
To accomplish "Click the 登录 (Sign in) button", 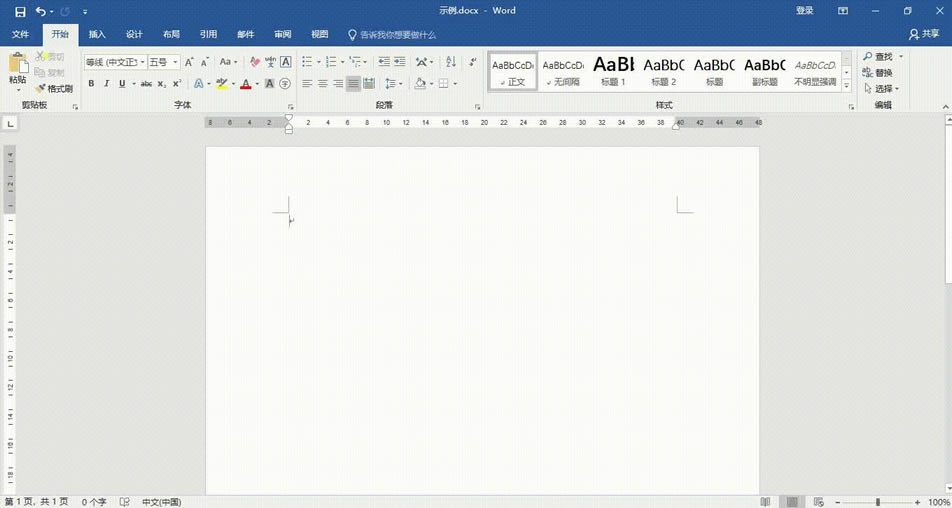I will 804,11.
